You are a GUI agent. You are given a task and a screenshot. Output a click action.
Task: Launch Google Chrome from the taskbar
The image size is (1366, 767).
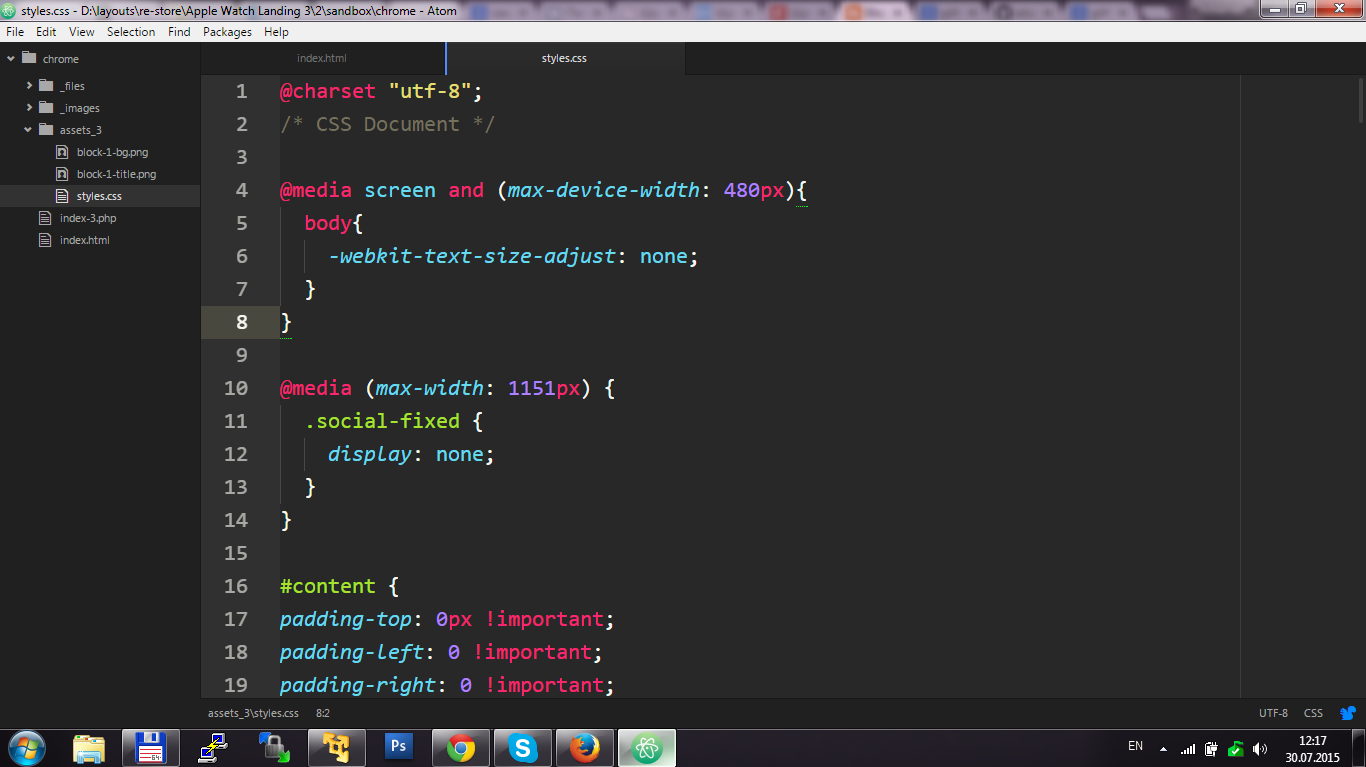[x=460, y=747]
